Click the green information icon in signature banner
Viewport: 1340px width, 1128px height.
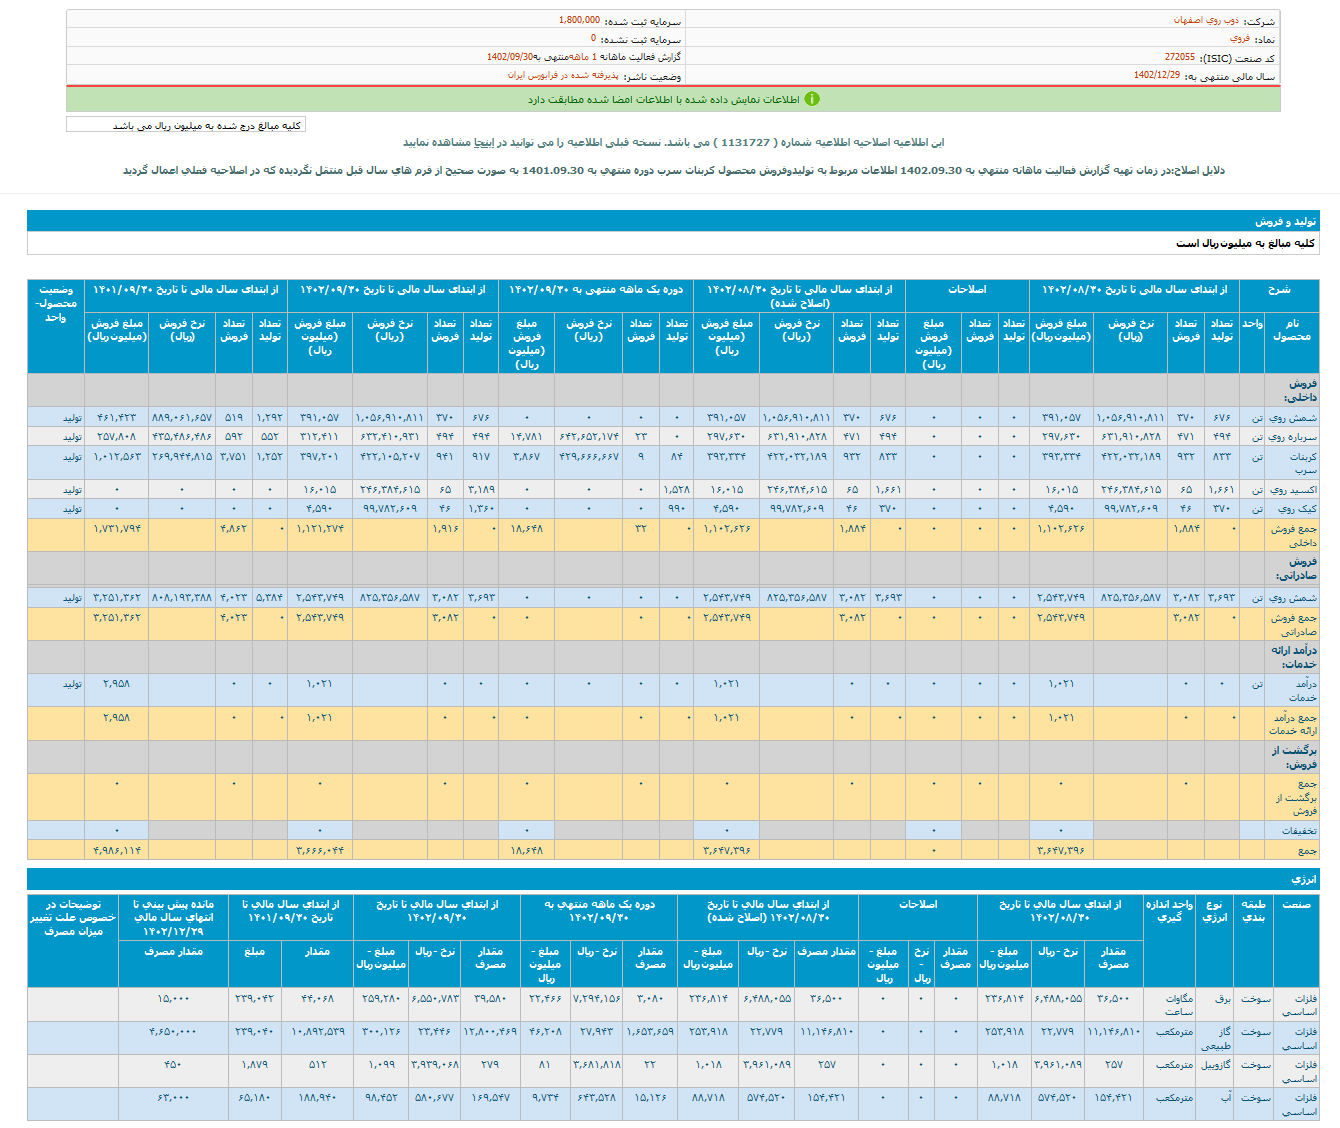coord(812,99)
